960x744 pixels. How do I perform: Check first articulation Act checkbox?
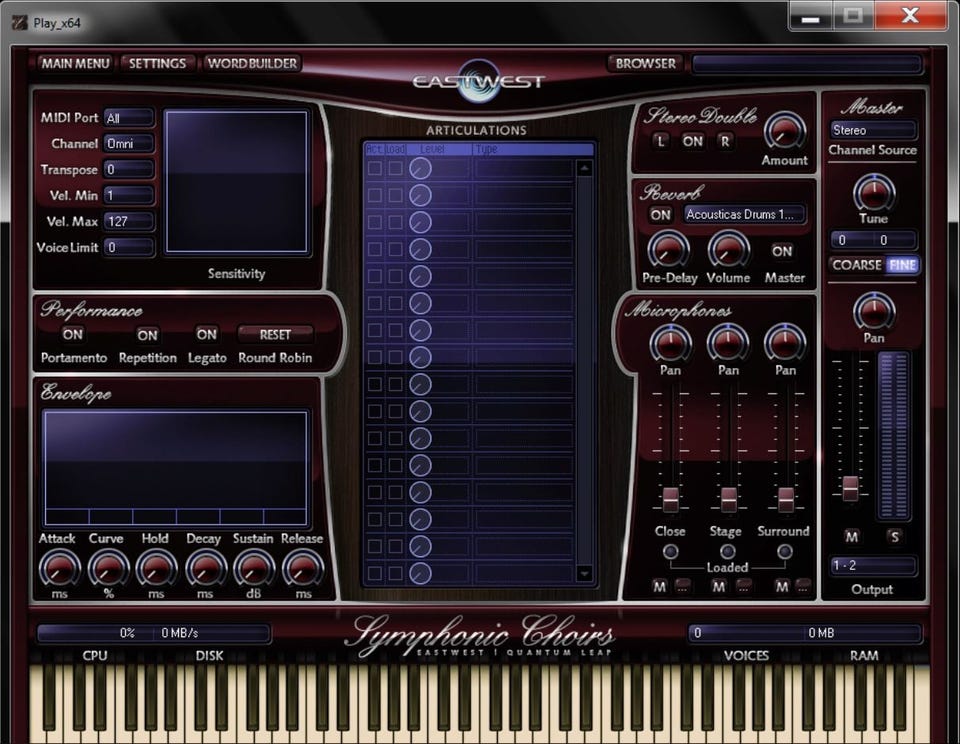(375, 168)
